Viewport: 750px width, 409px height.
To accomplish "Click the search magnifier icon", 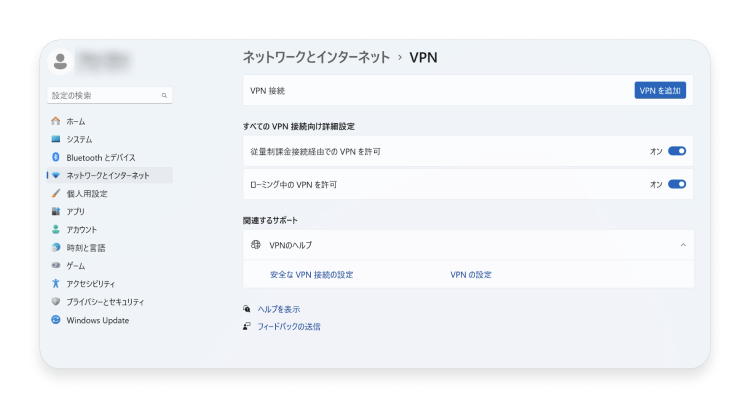I will pyautogui.click(x=164, y=96).
